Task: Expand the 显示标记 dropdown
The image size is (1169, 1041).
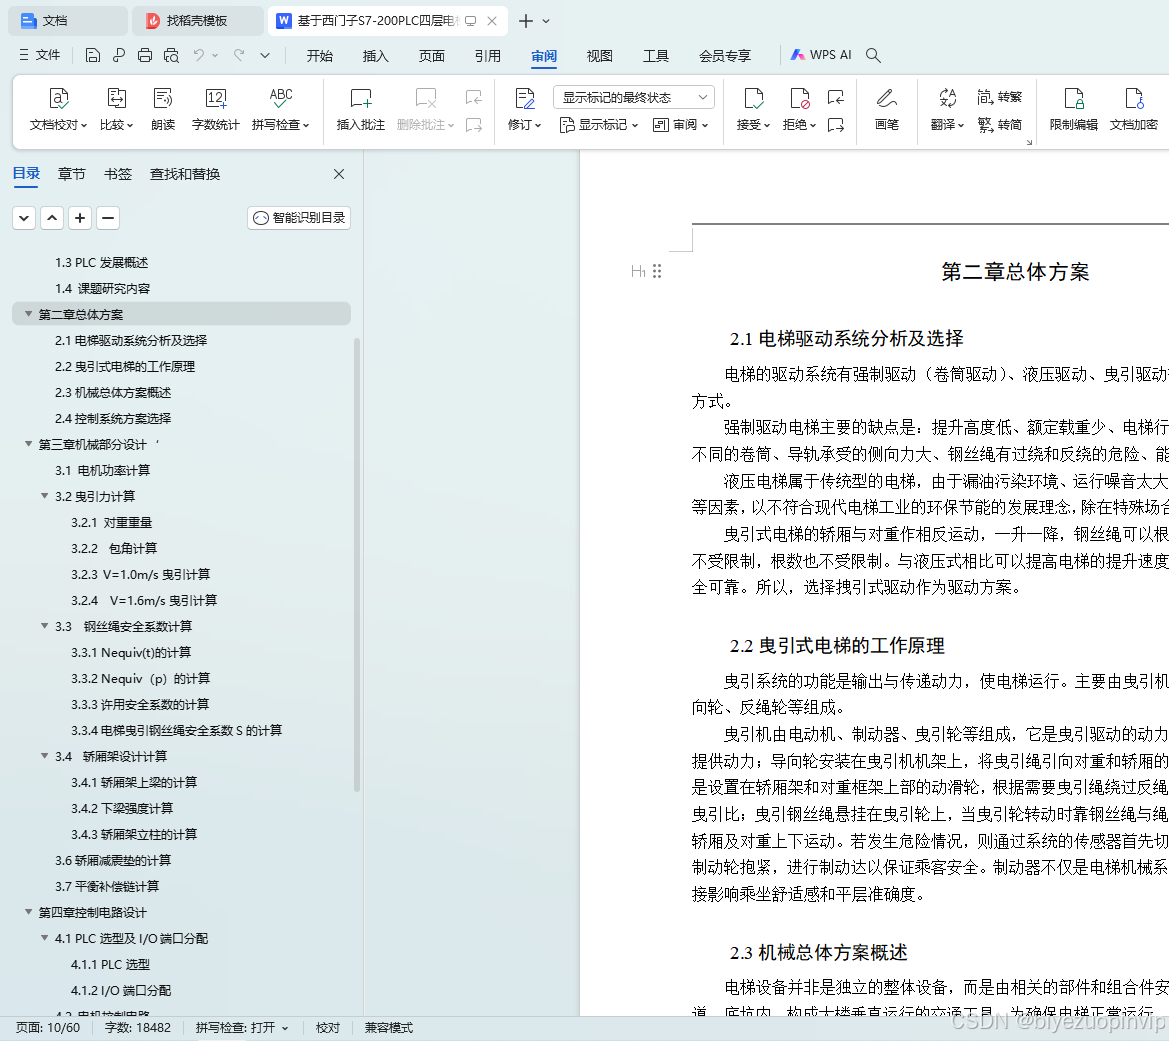Action: coord(599,125)
